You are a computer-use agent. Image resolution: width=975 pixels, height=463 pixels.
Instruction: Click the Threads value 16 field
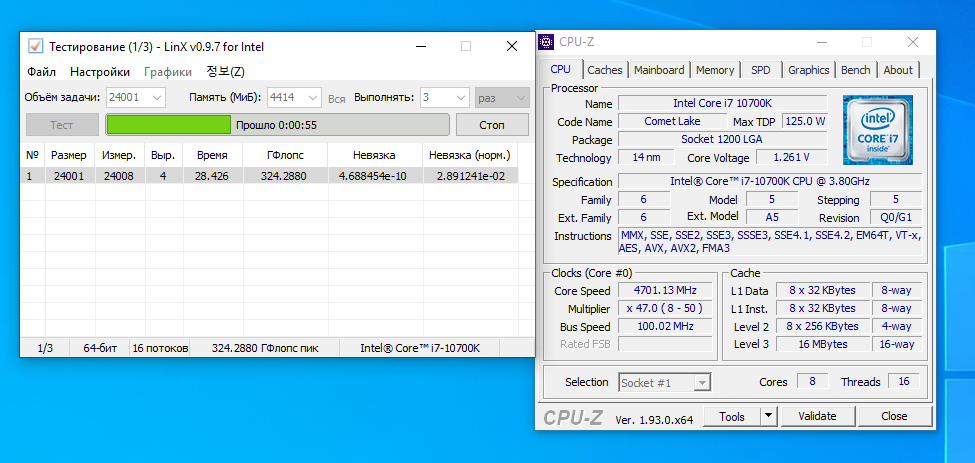click(x=903, y=382)
